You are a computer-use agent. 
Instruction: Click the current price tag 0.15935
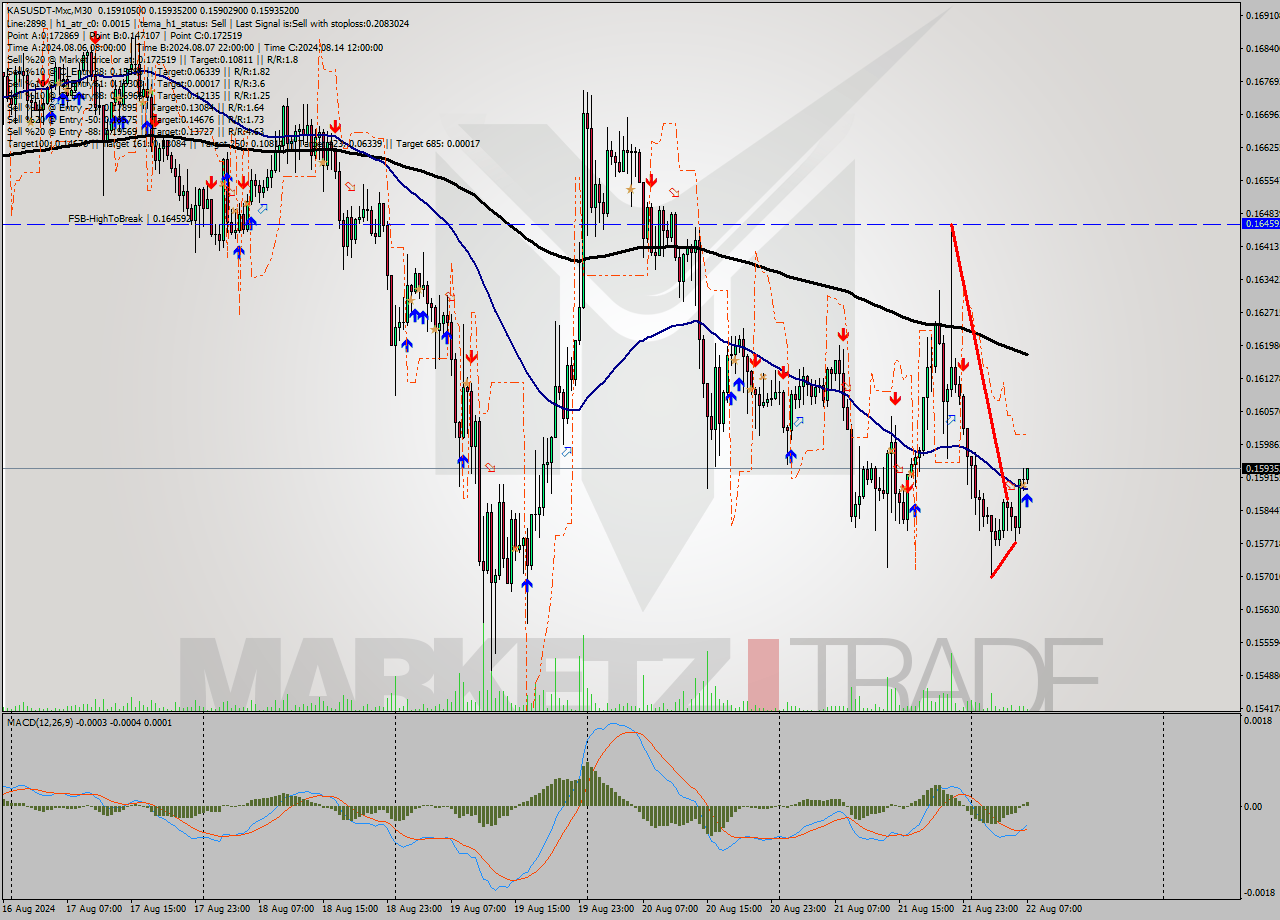(1260, 468)
